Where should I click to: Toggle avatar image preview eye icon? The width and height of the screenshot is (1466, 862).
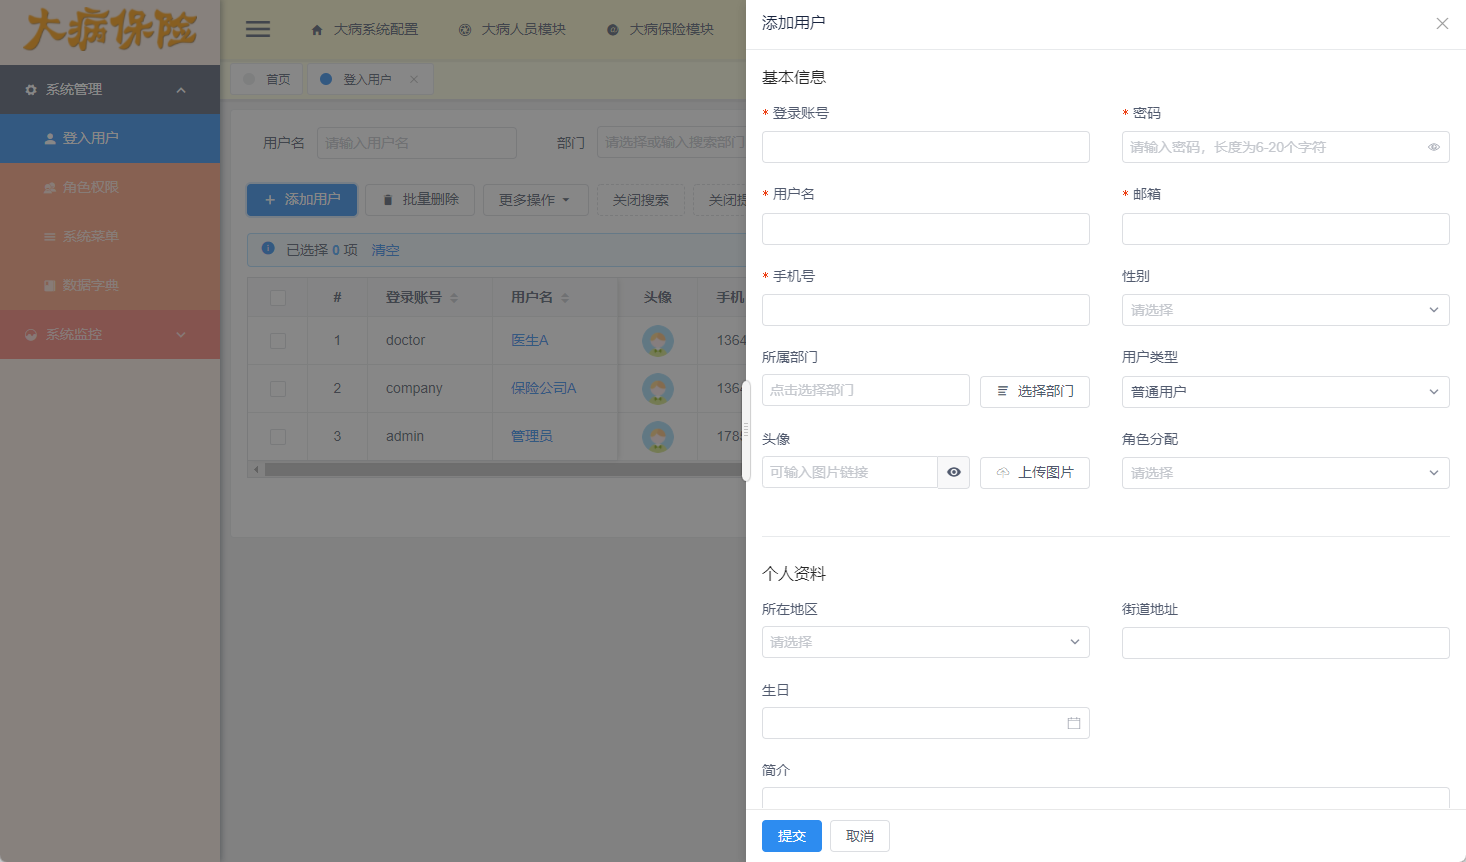click(953, 472)
